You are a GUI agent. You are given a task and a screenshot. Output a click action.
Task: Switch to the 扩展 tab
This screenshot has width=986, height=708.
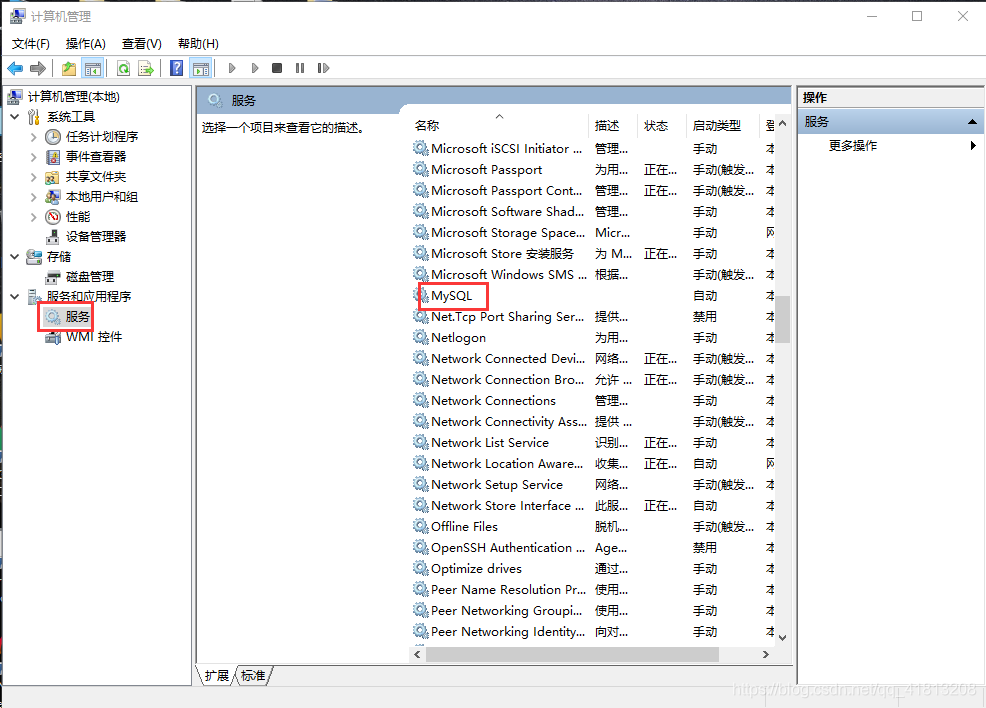coord(217,675)
